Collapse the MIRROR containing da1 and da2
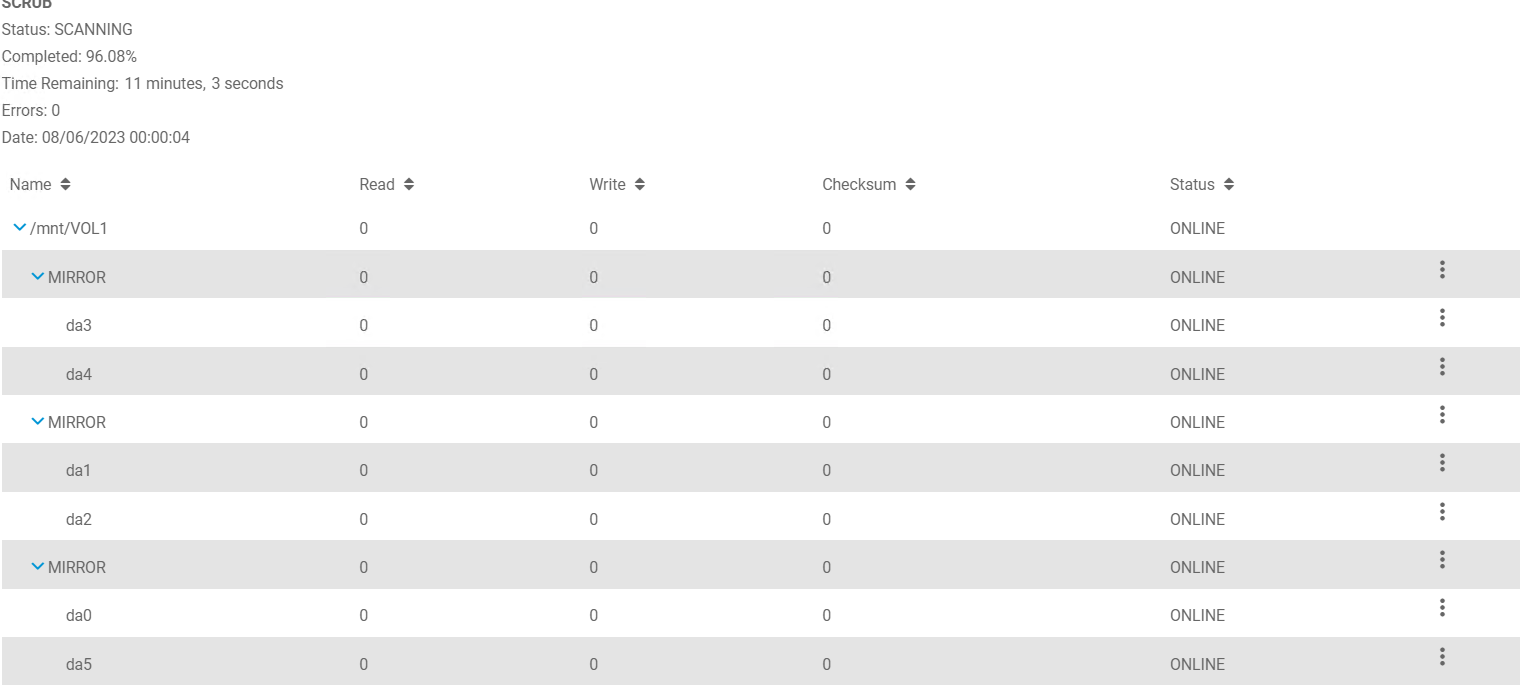 [38, 422]
